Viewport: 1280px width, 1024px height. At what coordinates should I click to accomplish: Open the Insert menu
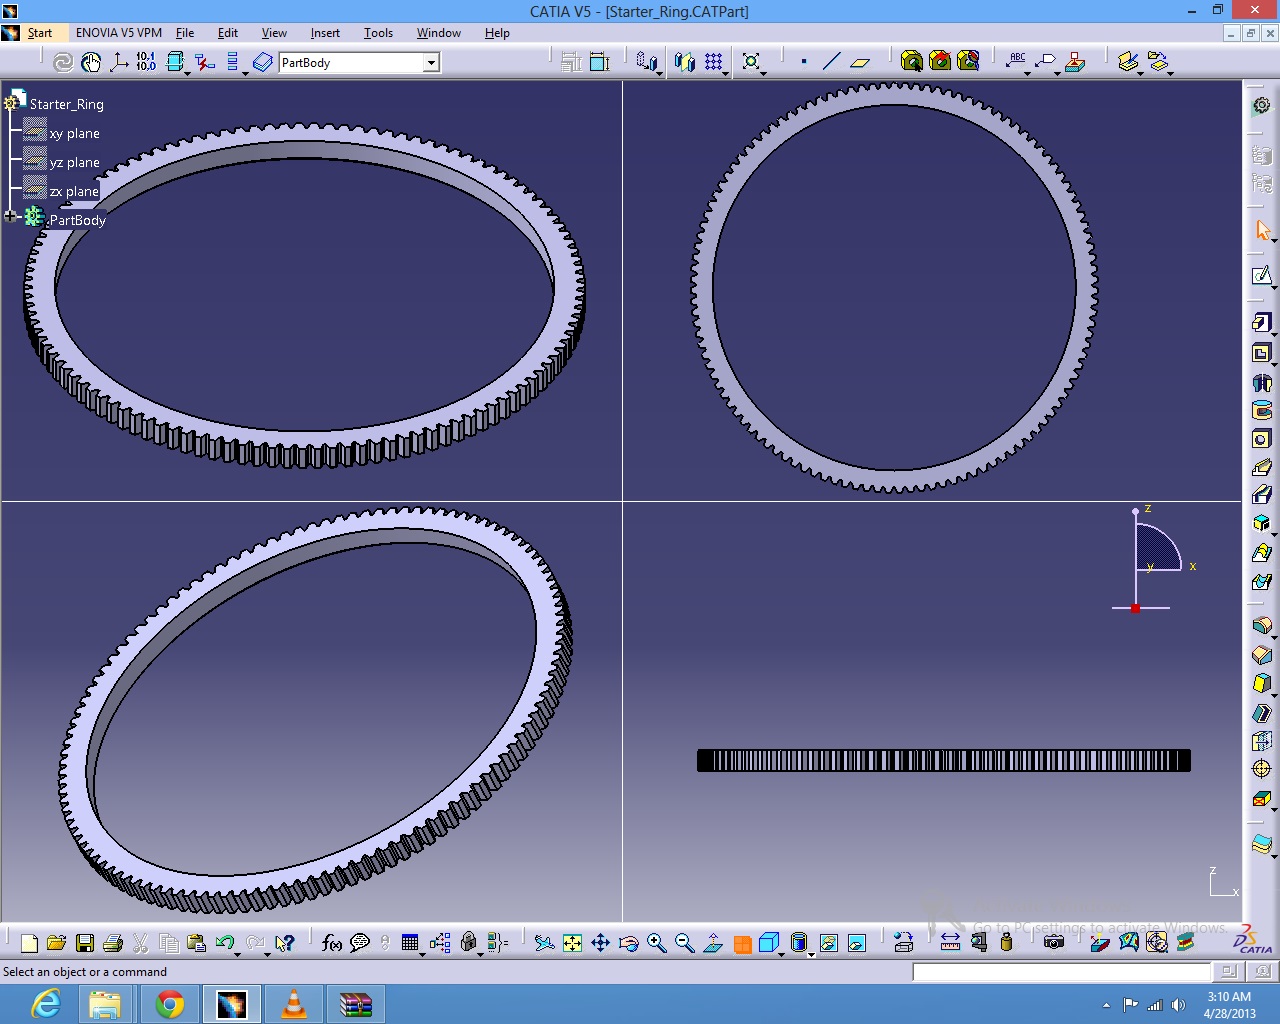[325, 33]
